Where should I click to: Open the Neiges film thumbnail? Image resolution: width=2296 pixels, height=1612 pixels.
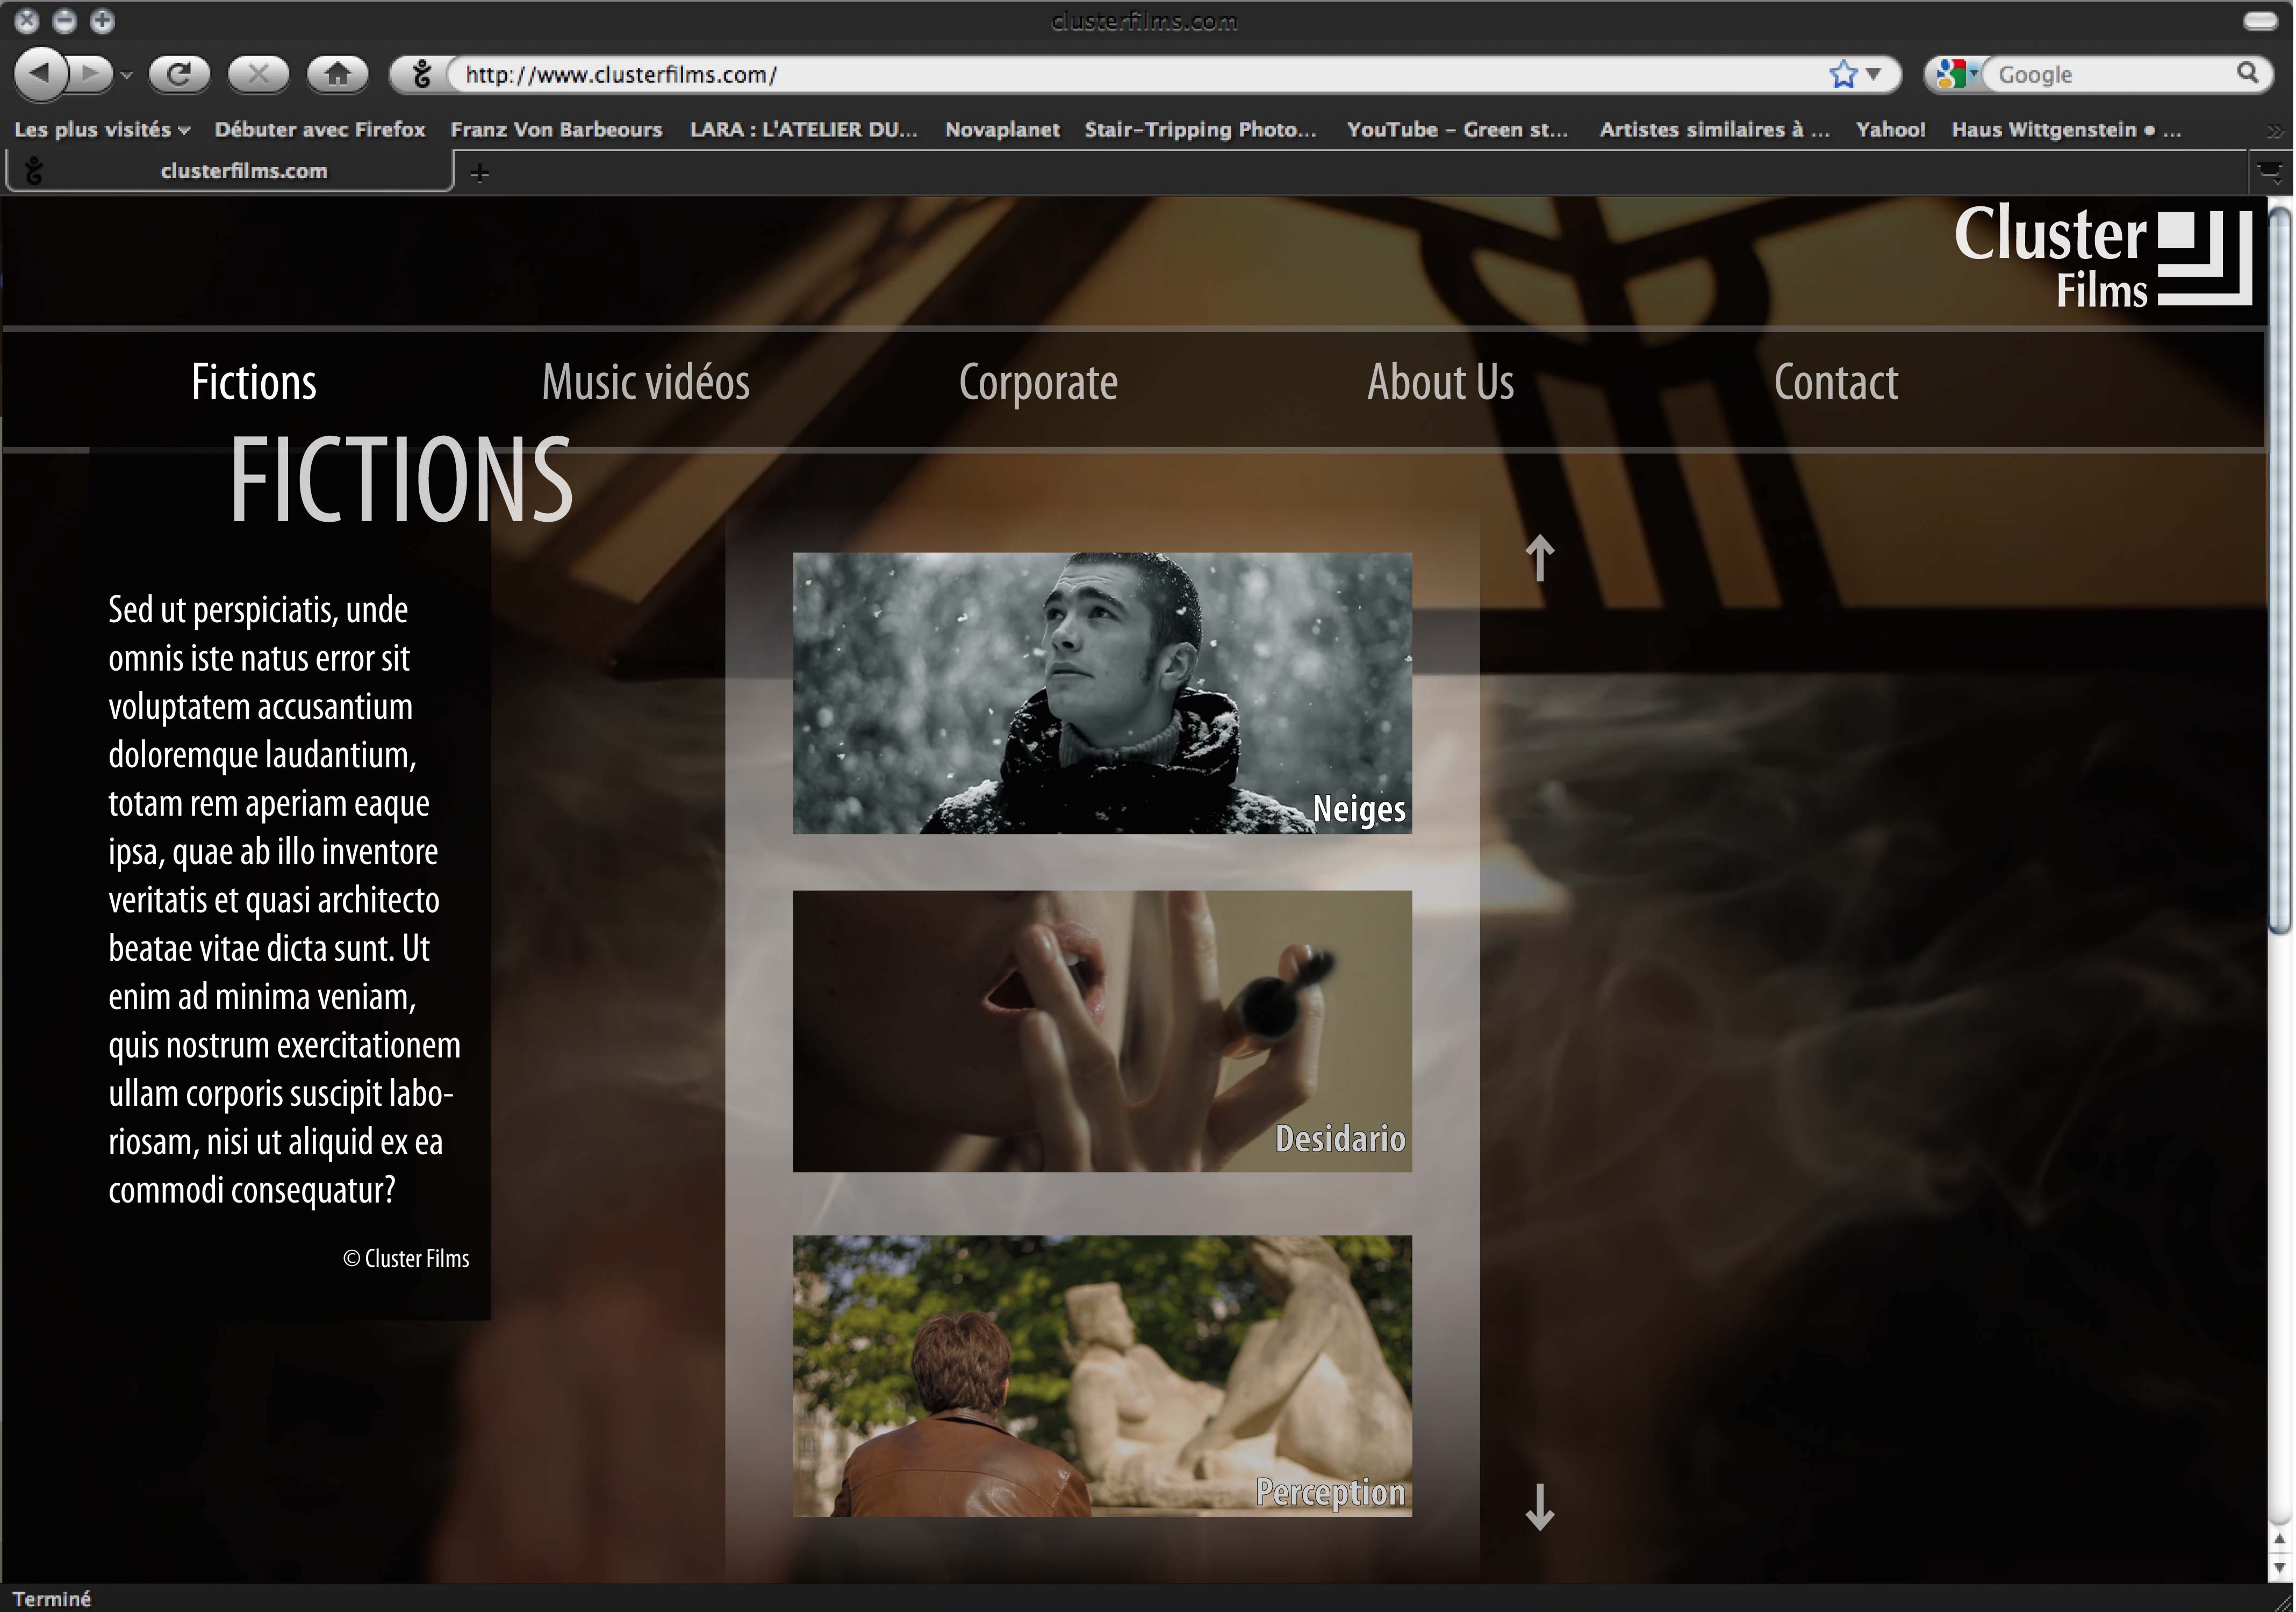1102,693
